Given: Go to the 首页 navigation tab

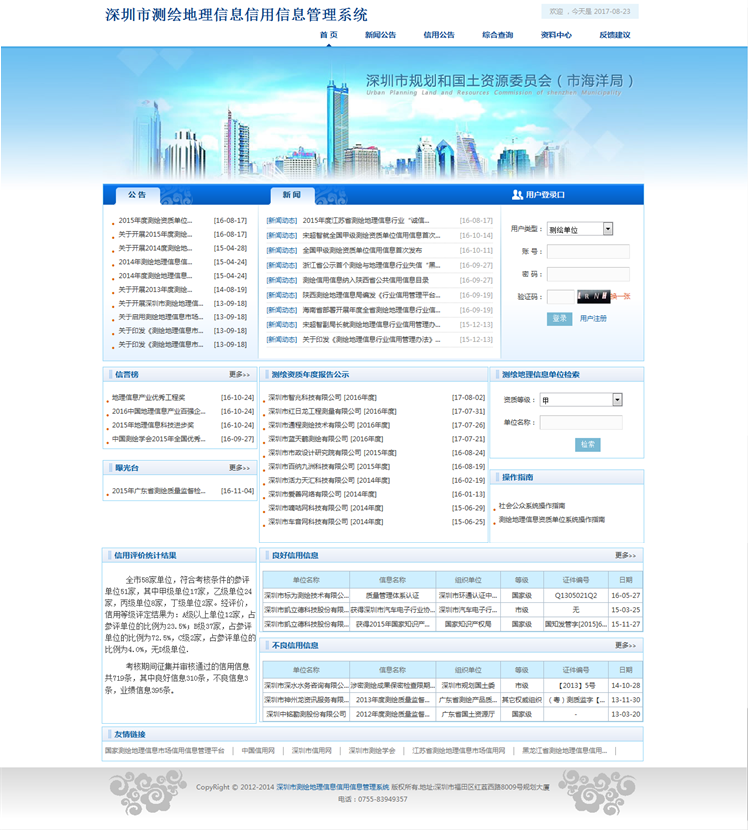Looking at the screenshot, I should tap(329, 35).
